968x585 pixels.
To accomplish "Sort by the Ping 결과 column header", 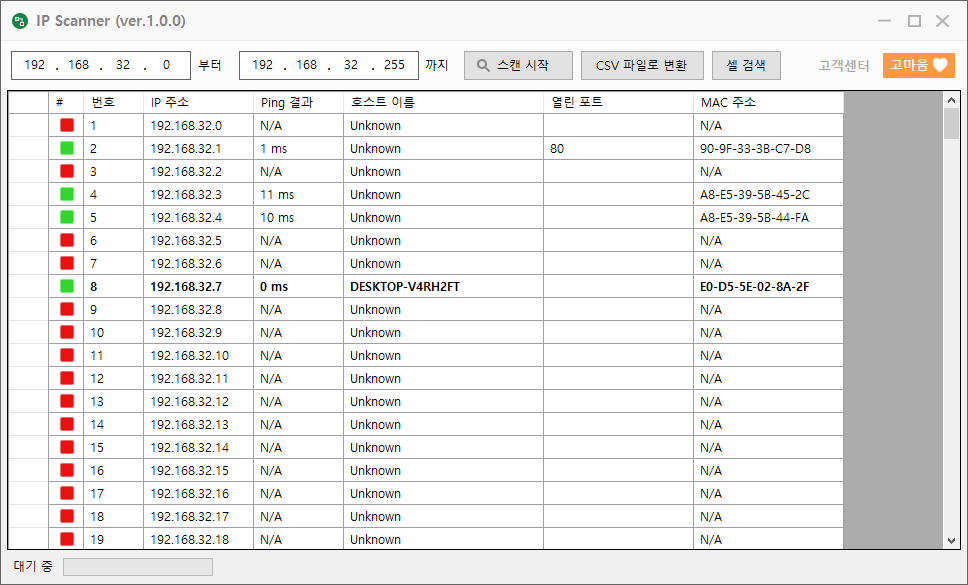I will (298, 102).
